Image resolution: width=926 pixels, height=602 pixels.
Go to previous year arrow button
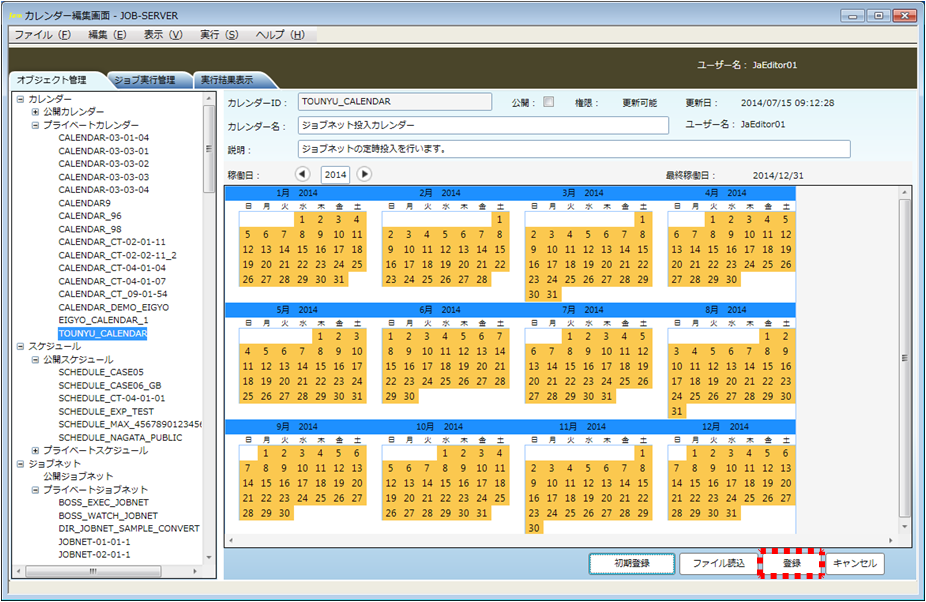pos(302,174)
